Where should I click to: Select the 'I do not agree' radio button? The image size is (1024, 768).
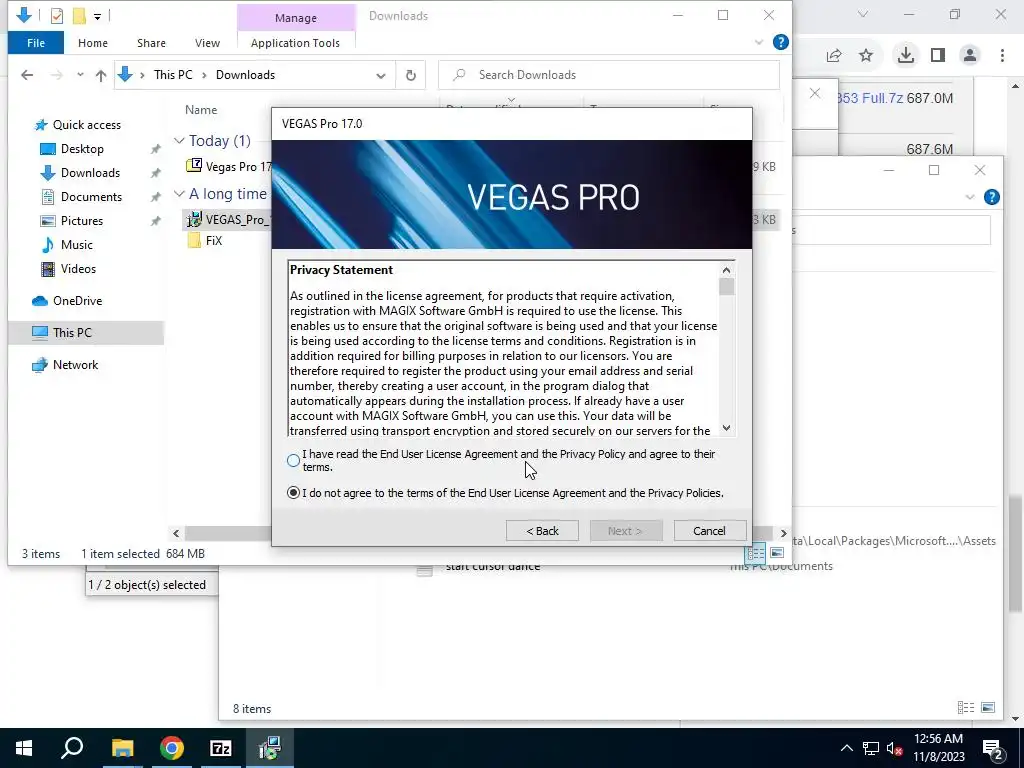(x=293, y=493)
